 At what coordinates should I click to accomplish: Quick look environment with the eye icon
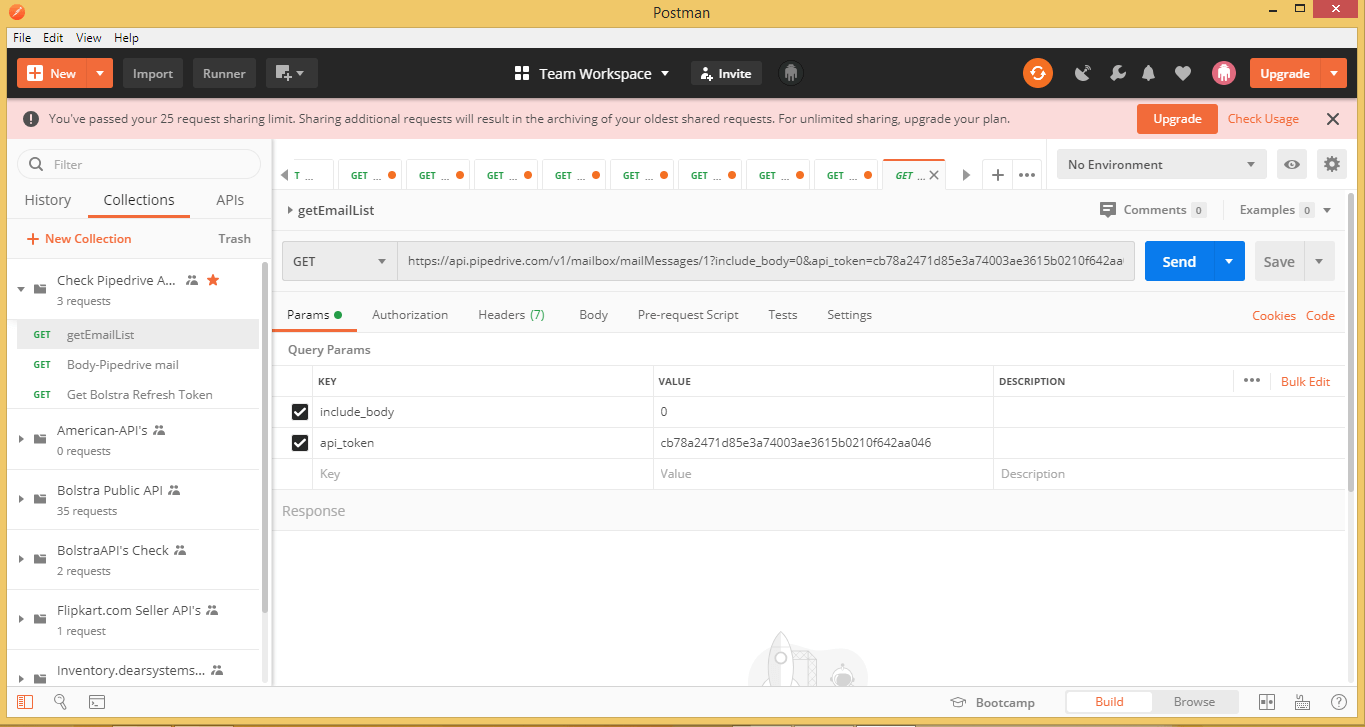[1291, 164]
